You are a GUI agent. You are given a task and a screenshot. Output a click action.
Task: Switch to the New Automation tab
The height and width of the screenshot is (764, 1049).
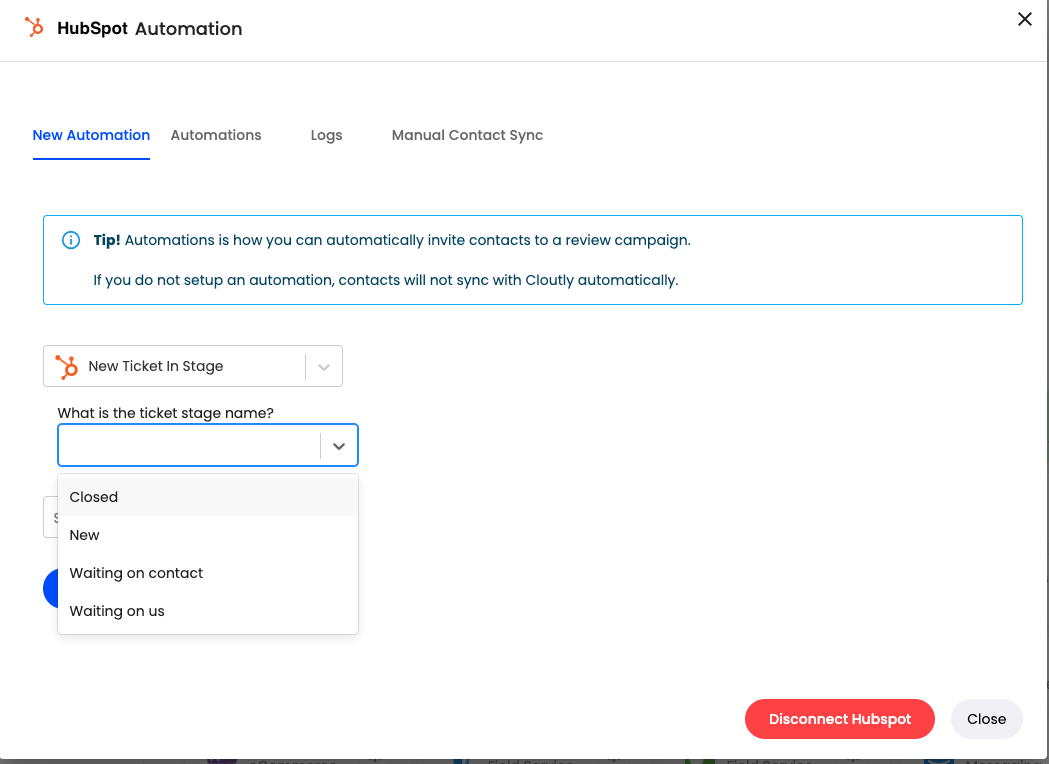(91, 135)
